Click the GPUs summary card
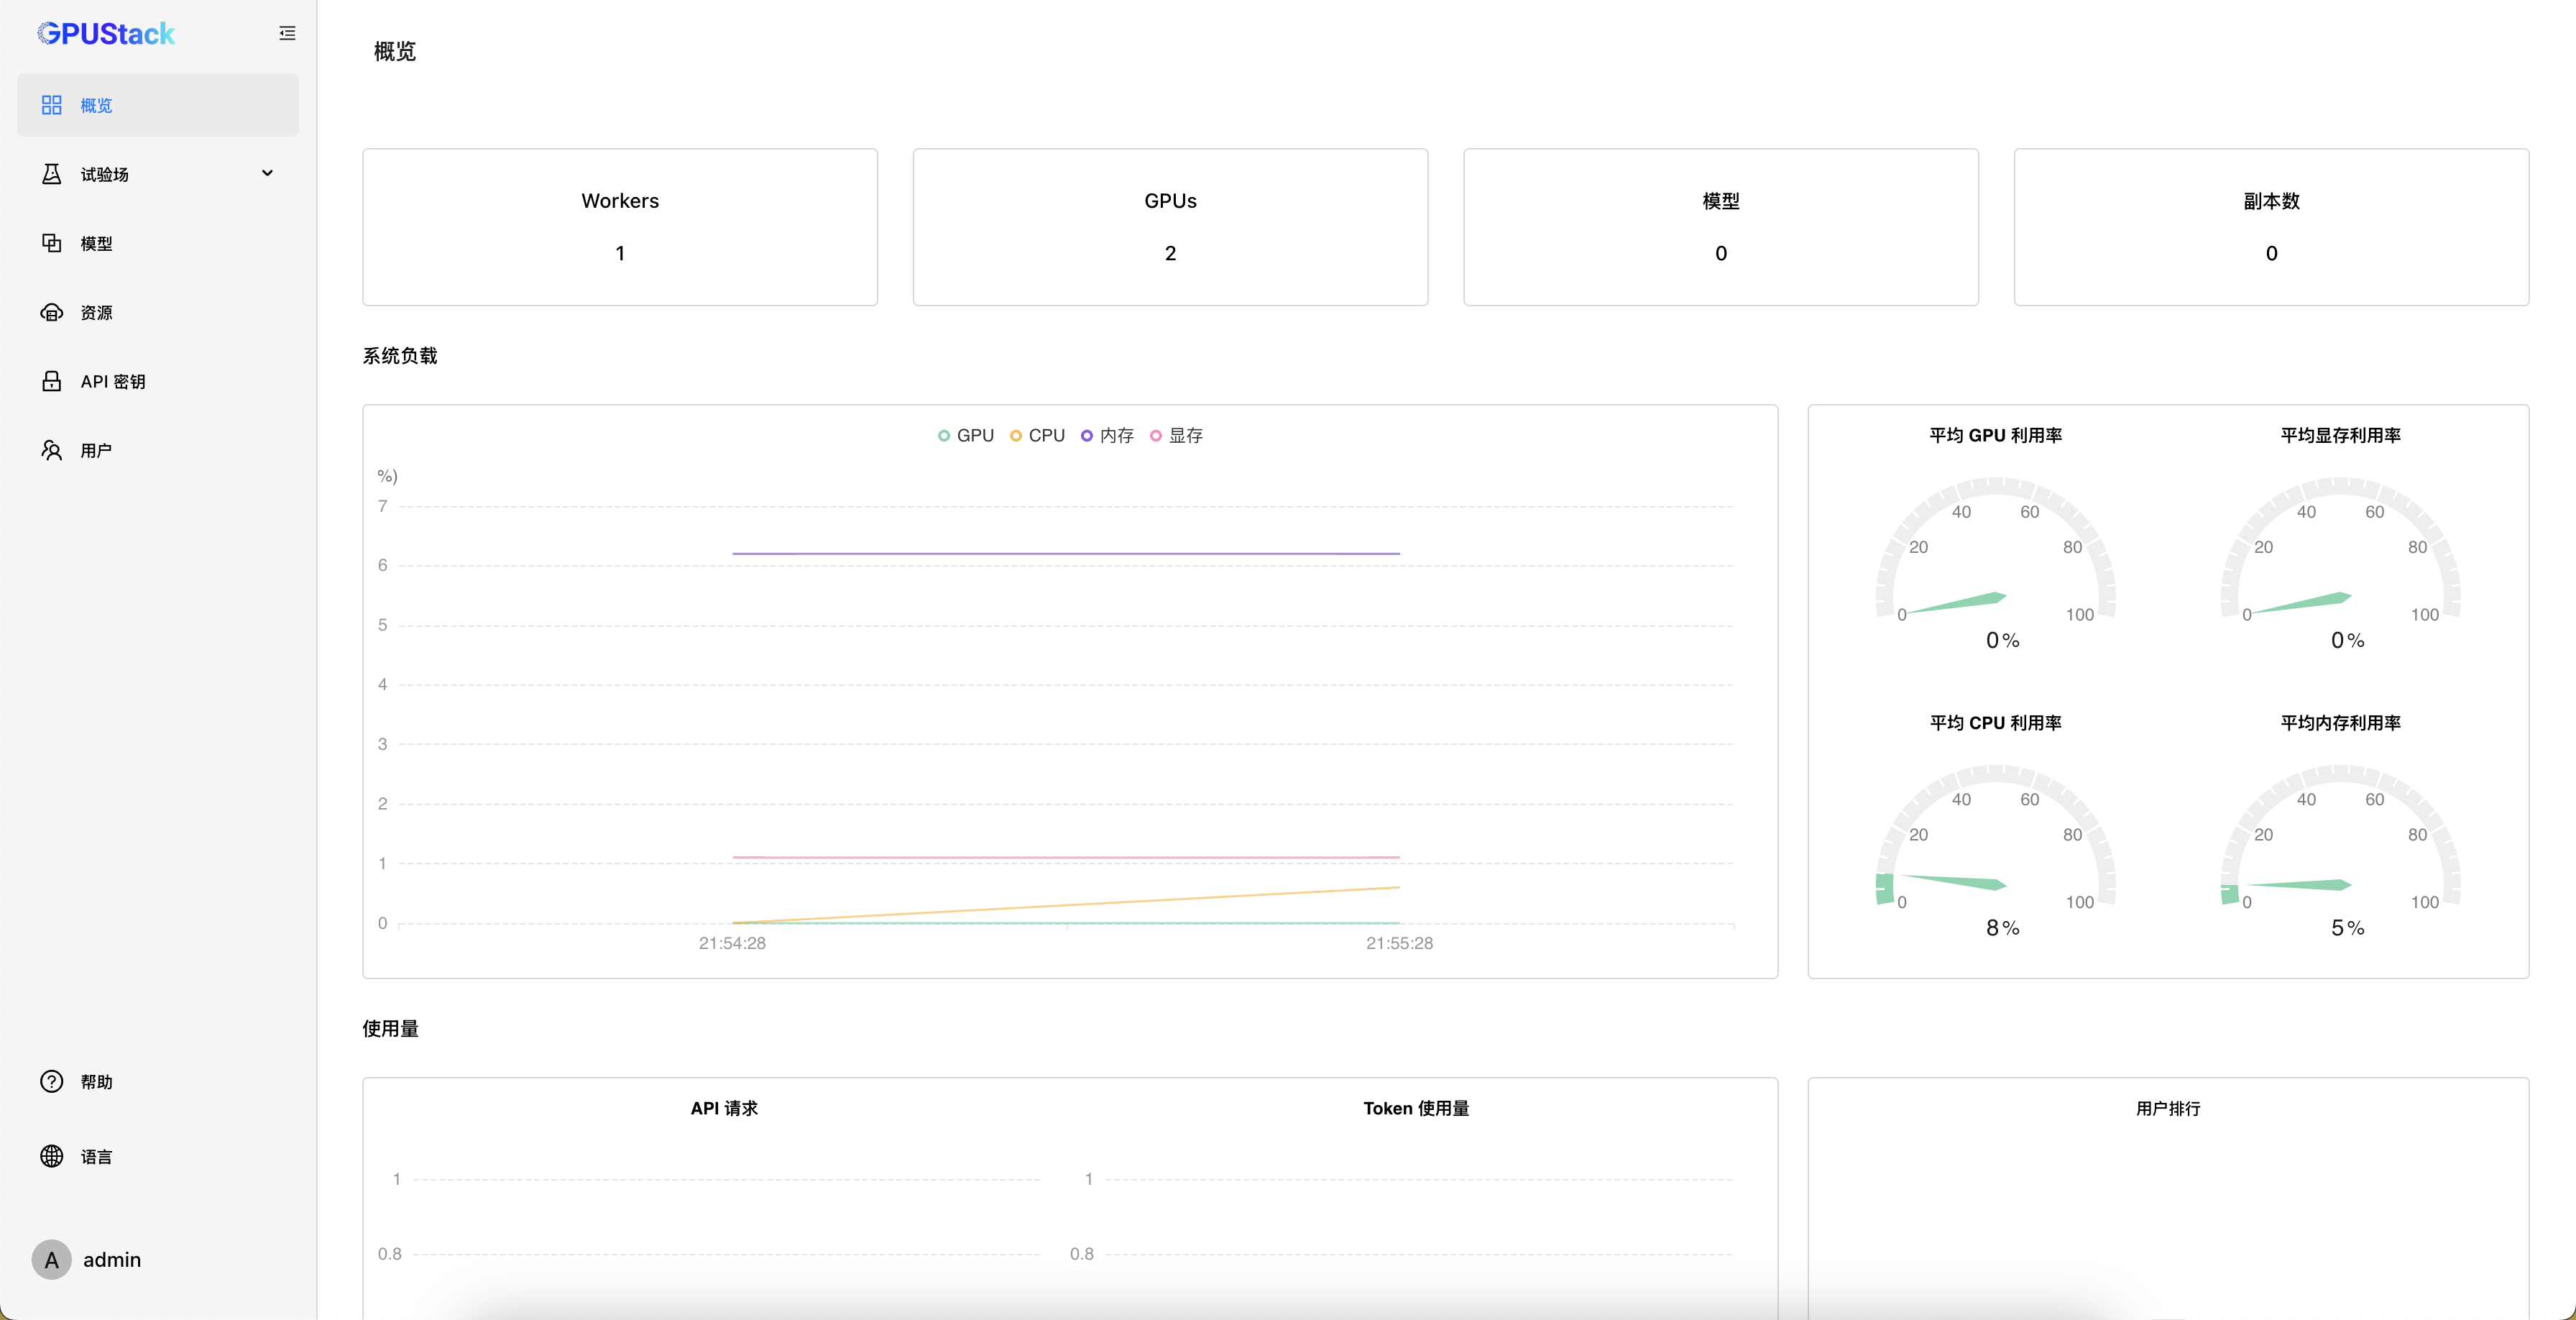Viewport: 2576px width, 1320px height. 1170,227
